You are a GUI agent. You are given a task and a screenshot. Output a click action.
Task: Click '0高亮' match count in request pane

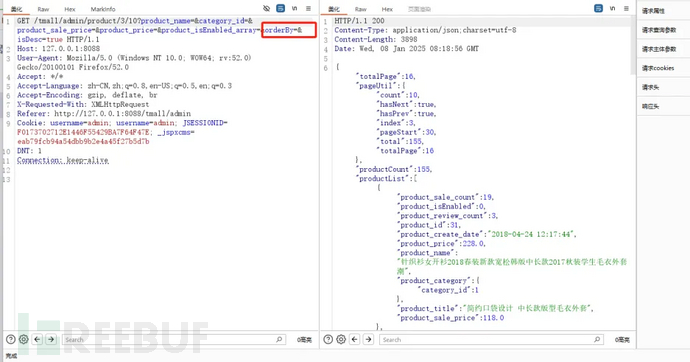(x=304, y=340)
